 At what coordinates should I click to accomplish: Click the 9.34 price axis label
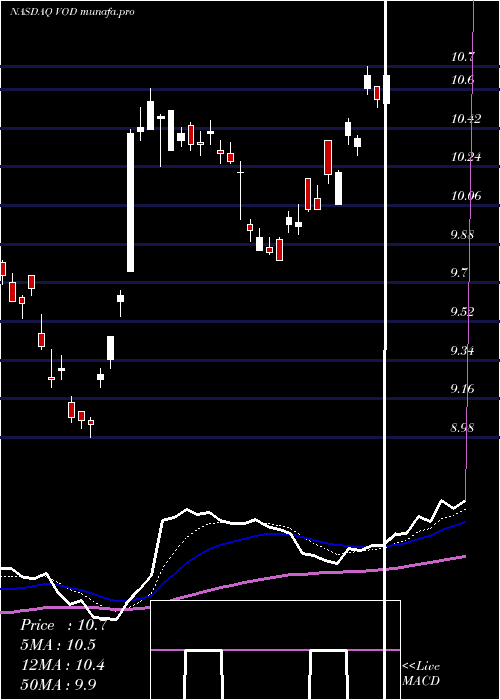(x=462, y=350)
